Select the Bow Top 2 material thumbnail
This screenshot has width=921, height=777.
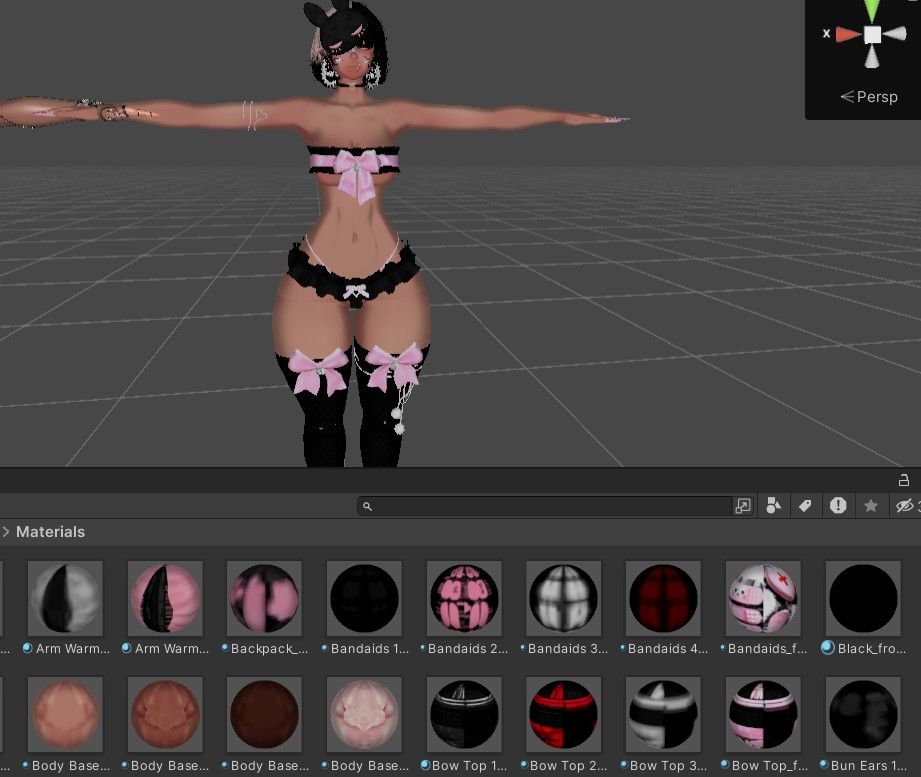(x=563, y=714)
